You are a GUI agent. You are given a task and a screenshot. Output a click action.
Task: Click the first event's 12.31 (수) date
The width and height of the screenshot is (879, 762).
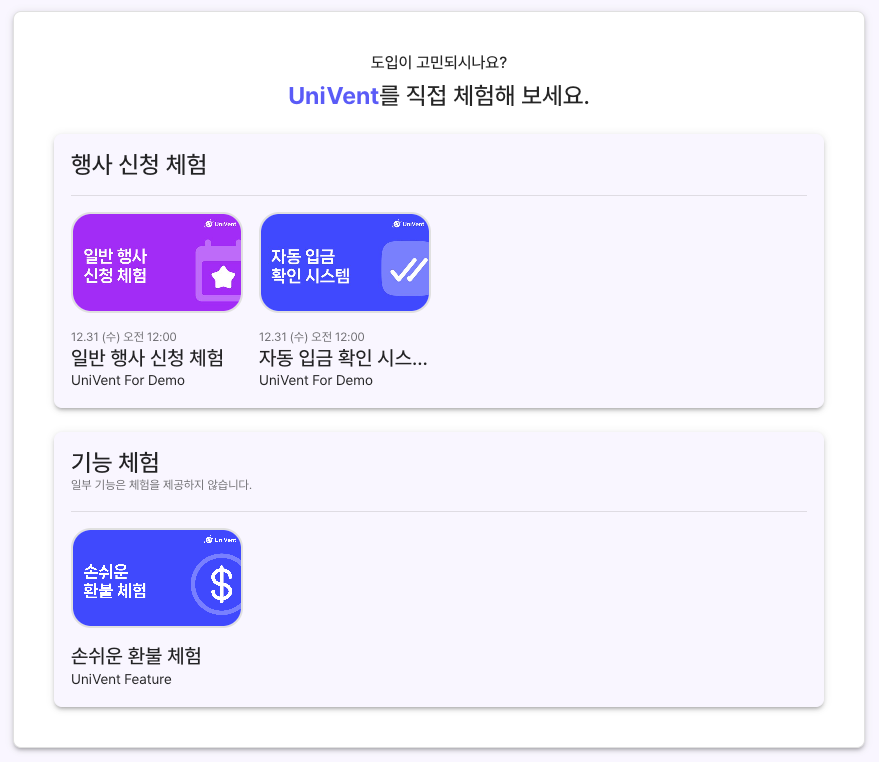point(95,337)
